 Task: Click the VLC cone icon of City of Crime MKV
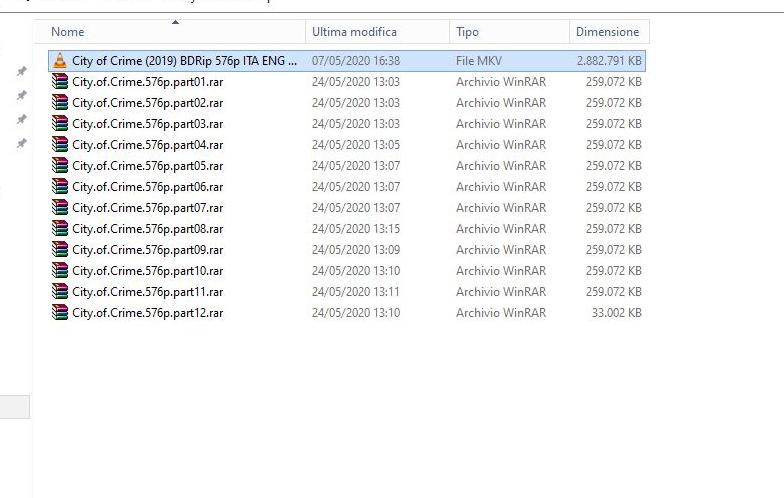[x=60, y=60]
